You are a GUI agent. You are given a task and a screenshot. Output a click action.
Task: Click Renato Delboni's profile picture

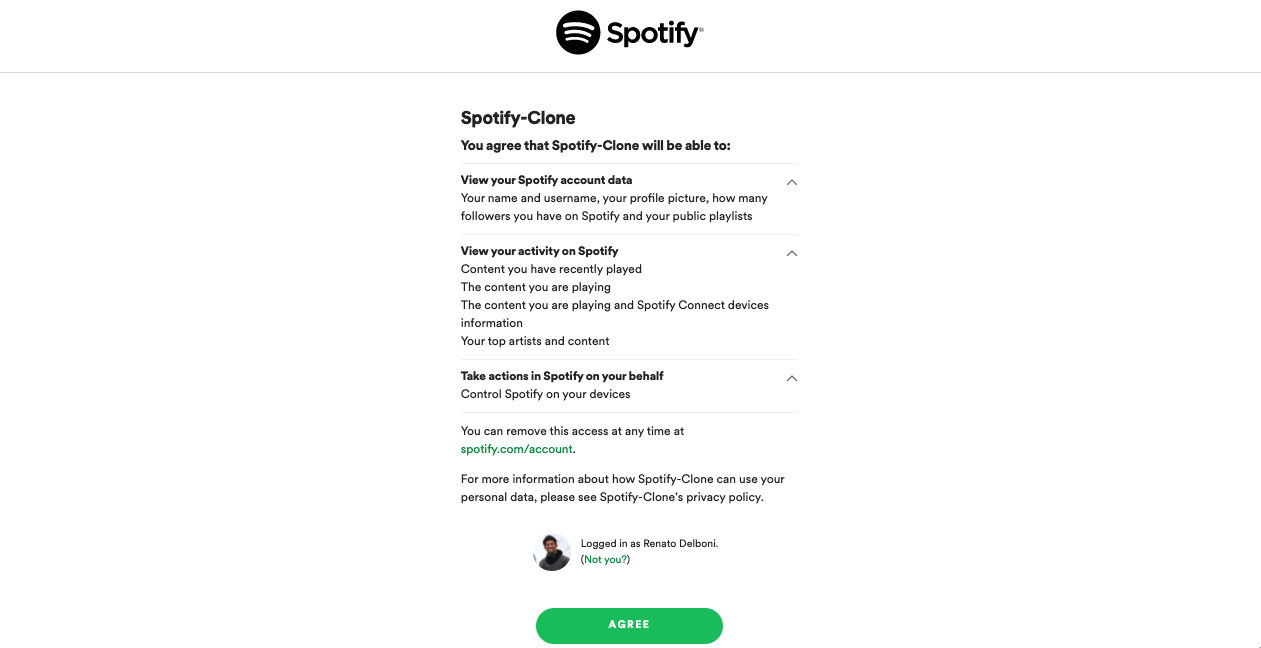(x=552, y=552)
